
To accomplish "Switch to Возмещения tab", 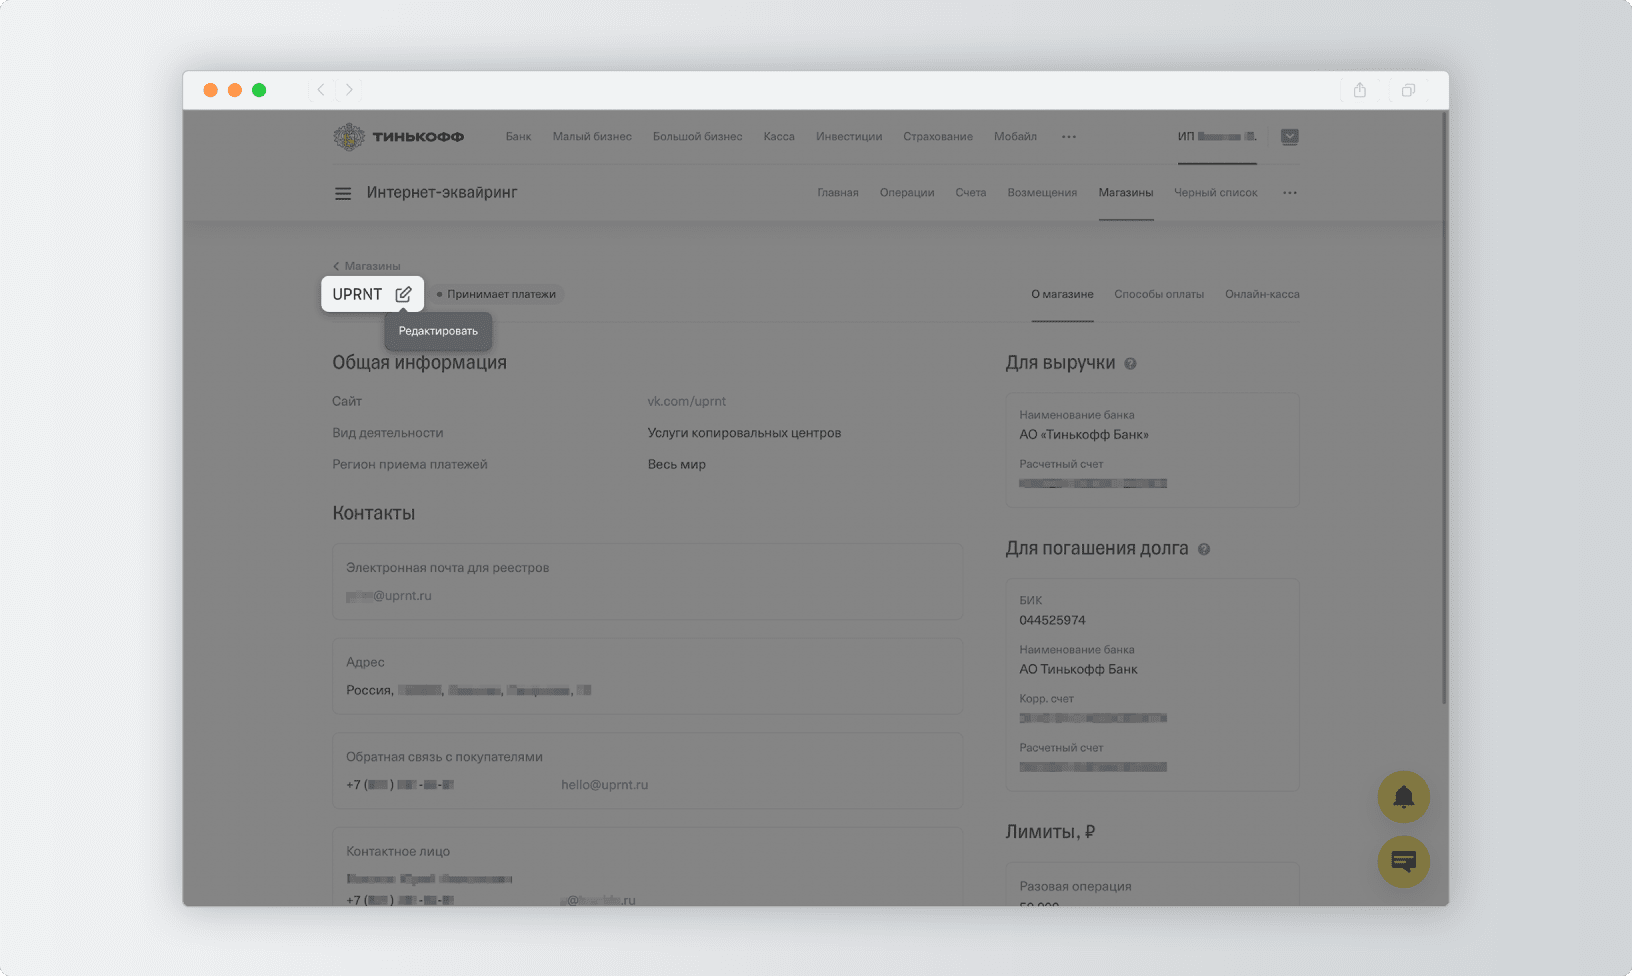I will point(1042,193).
